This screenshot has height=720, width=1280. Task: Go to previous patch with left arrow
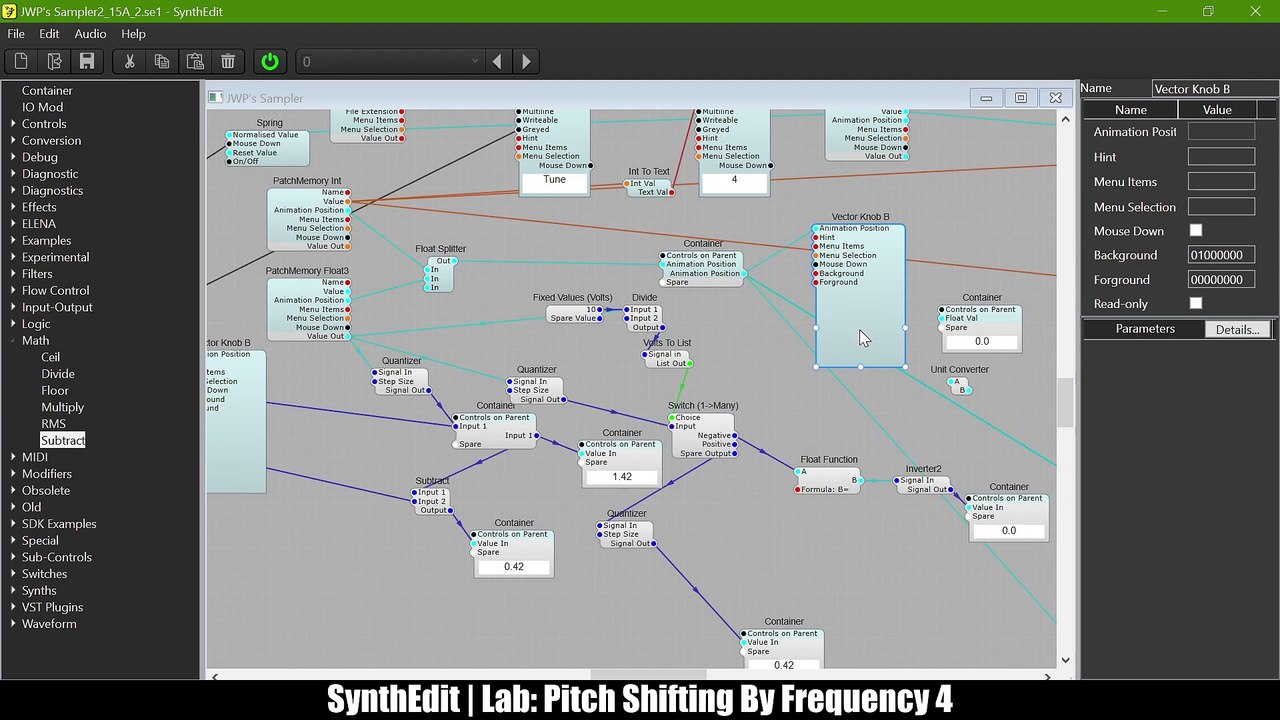click(x=497, y=62)
